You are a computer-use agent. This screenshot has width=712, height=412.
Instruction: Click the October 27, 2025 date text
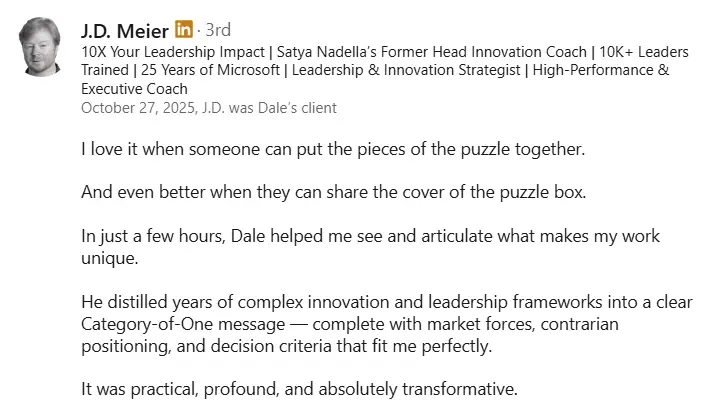tap(138, 108)
